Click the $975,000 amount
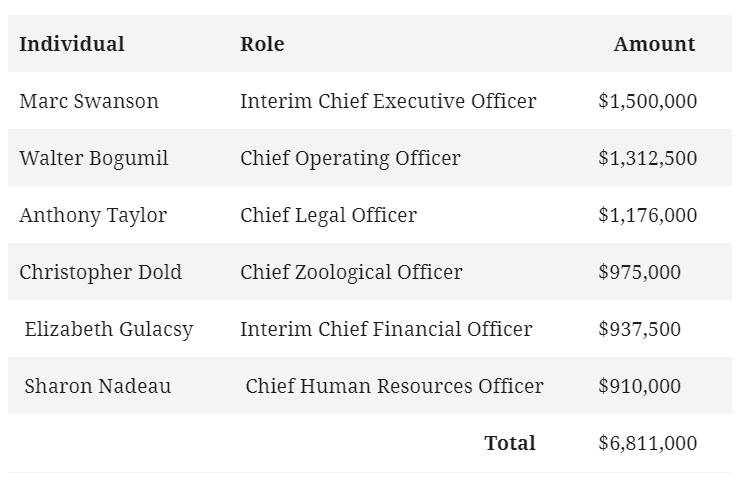Image resolution: width=737 pixels, height=488 pixels. [x=640, y=272]
